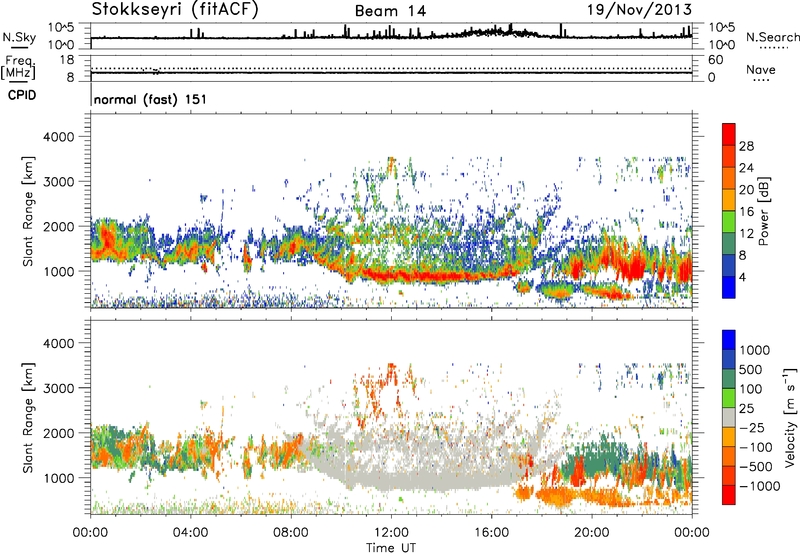Click the dark blue top of velocity colorbar

[729, 340]
